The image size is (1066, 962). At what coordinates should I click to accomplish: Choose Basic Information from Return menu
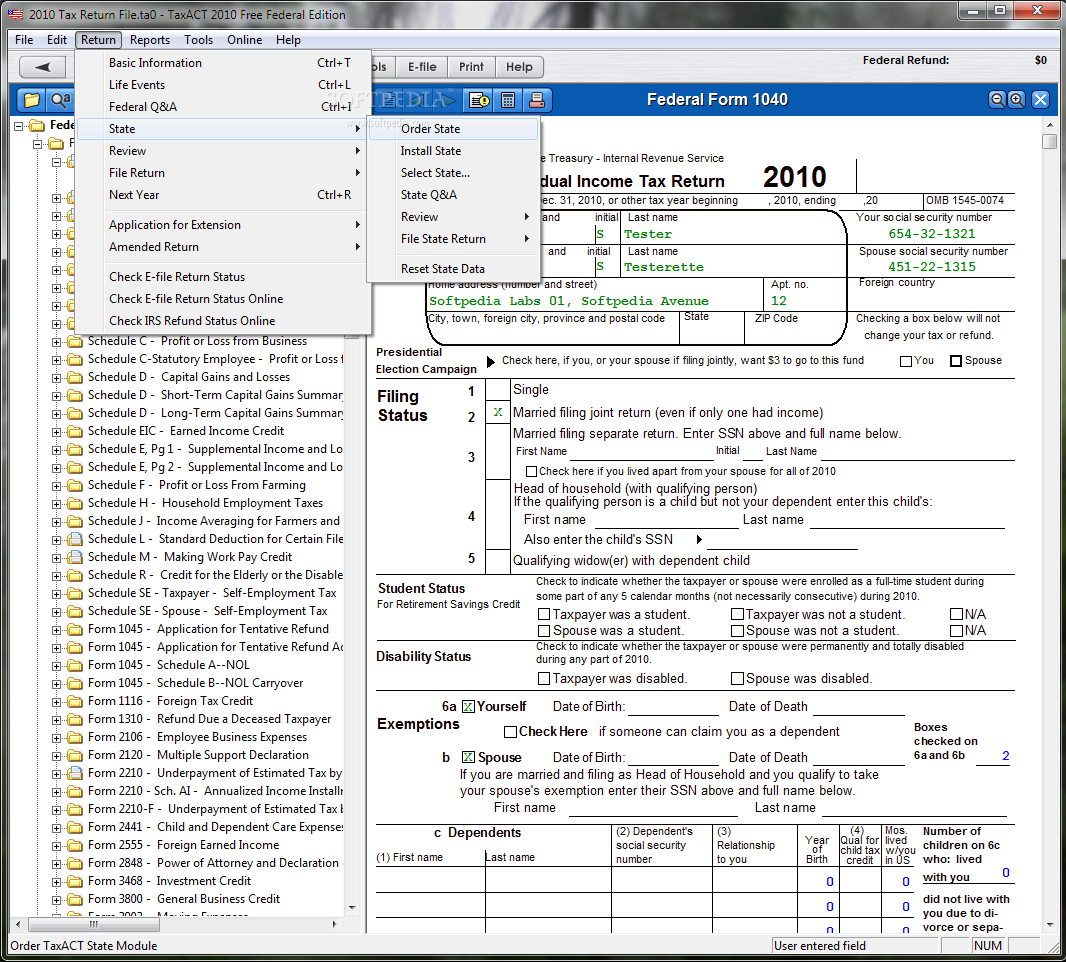coord(224,63)
